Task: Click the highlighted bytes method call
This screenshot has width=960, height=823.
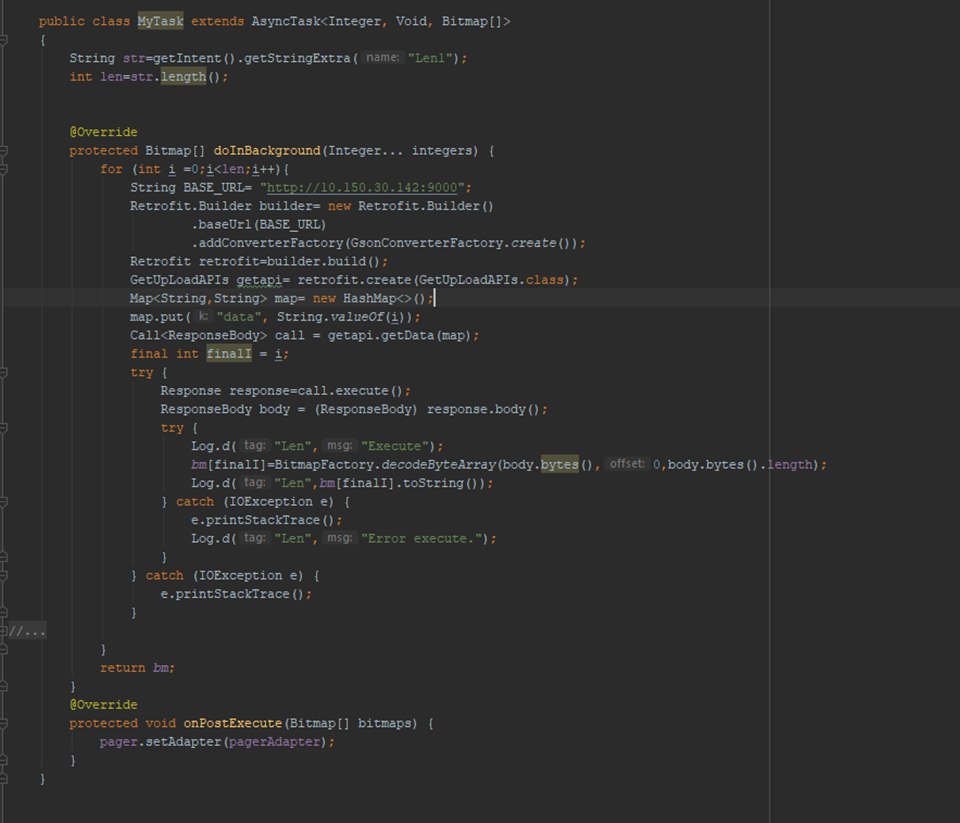Action: tap(560, 465)
